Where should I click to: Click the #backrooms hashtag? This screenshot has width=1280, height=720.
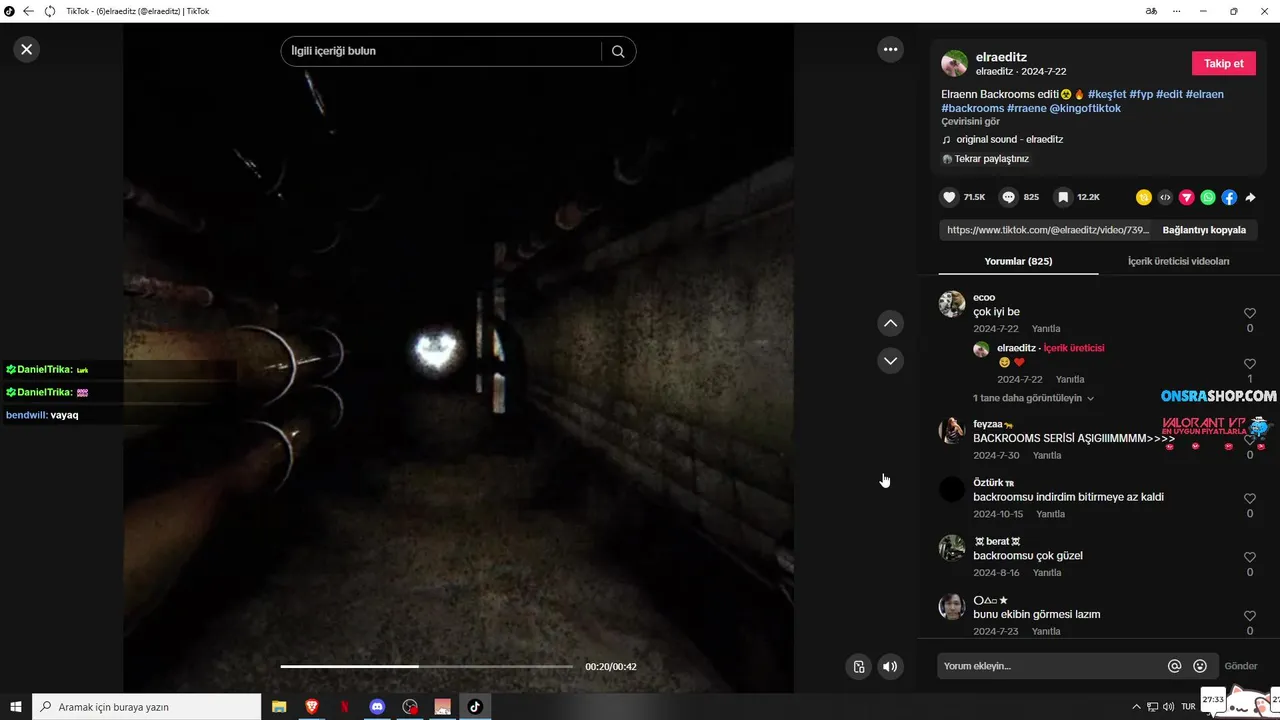[x=972, y=108]
